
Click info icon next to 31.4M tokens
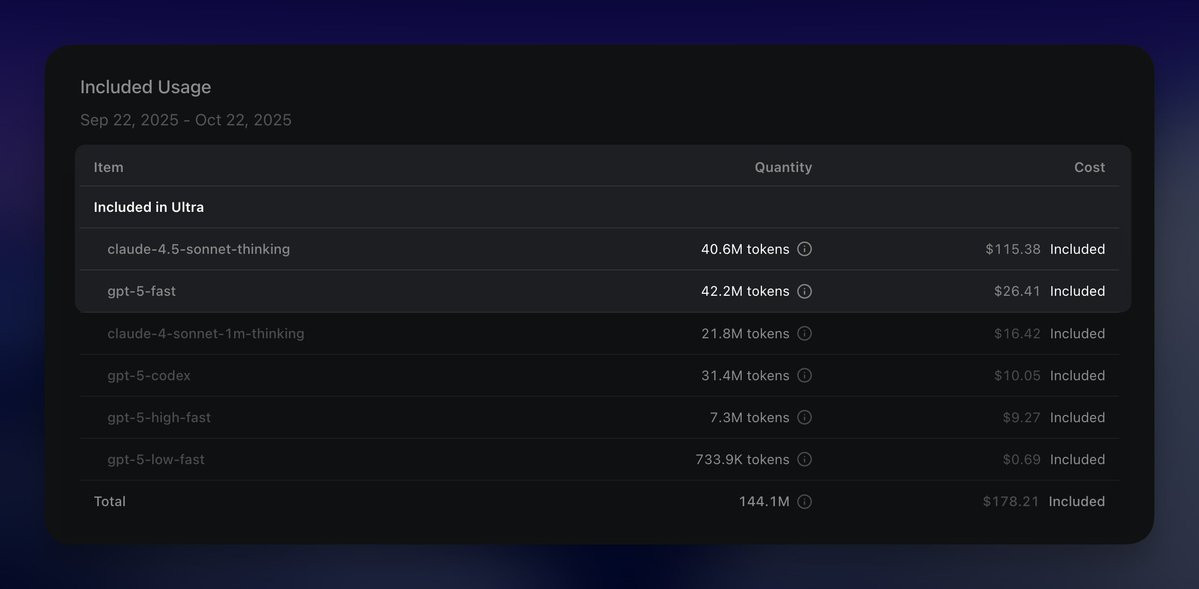click(x=804, y=376)
